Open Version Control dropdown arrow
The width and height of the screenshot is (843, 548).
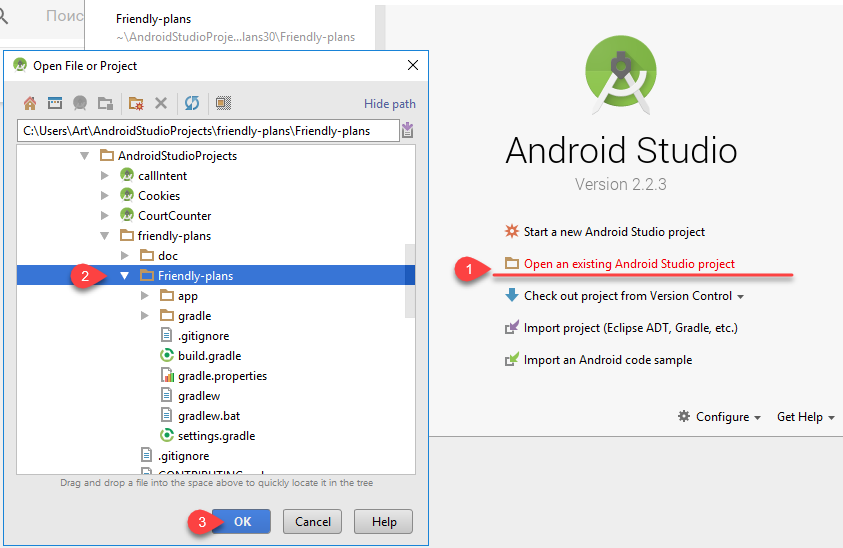(x=740, y=297)
